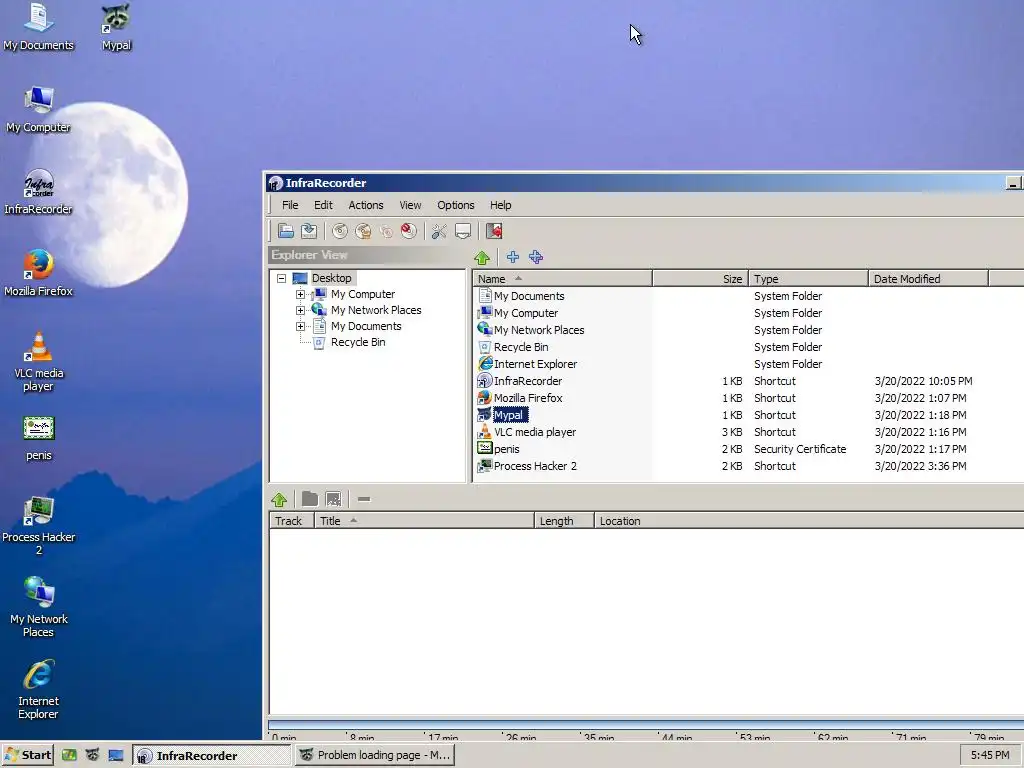Select the My Documents desktop icon

39,27
